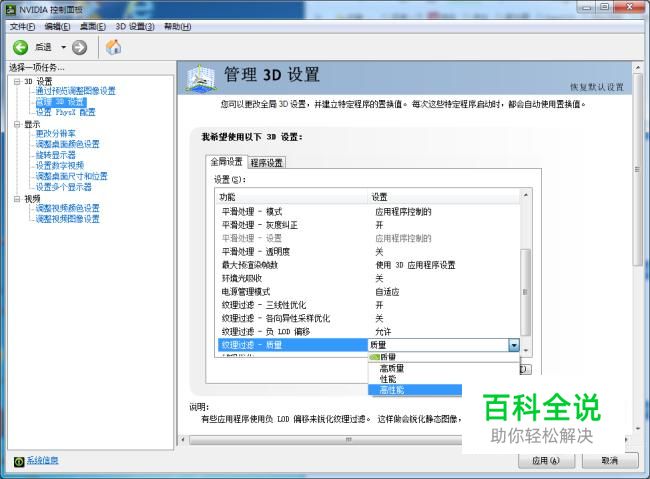Image resolution: width=650 pixels, height=479 pixels.
Task: Switch to 全局设置 tab
Action: click(226, 162)
